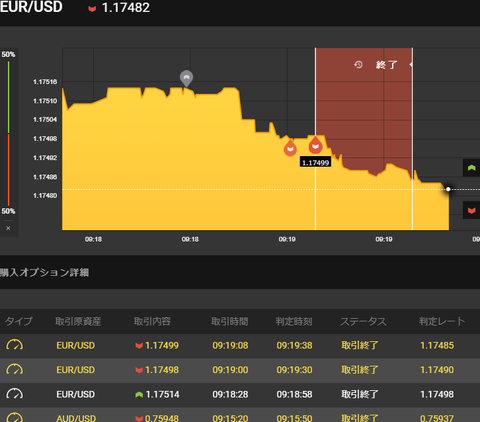Click the red trade marker left of 1.17499 marker
The width and height of the screenshot is (480, 422).
tap(290, 148)
